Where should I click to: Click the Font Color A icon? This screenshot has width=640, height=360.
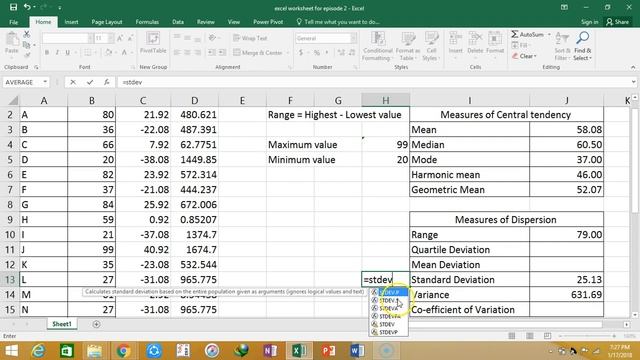click(124, 52)
